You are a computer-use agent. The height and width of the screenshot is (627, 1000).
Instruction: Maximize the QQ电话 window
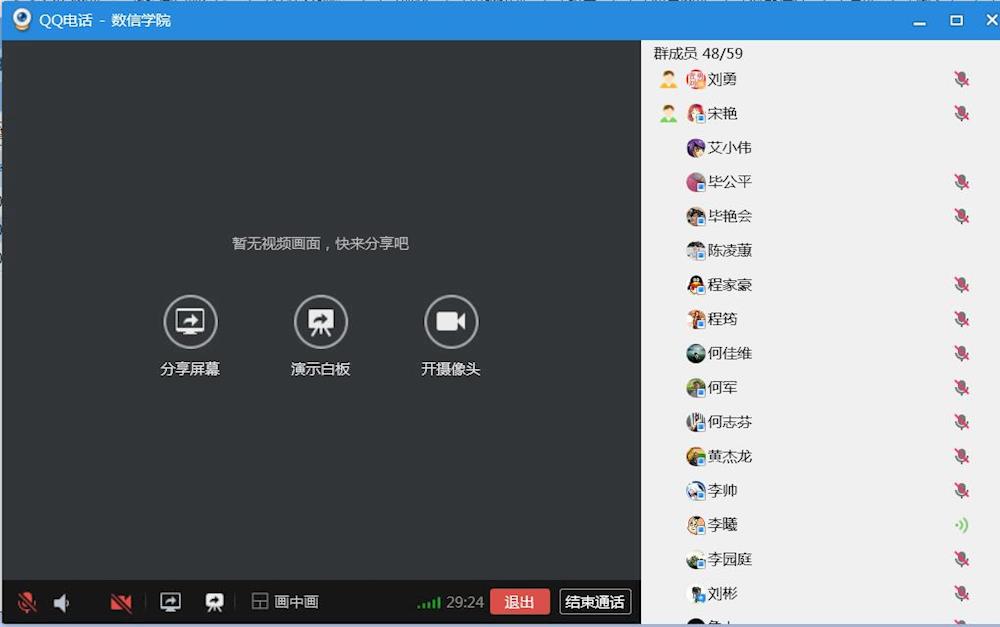click(956, 20)
